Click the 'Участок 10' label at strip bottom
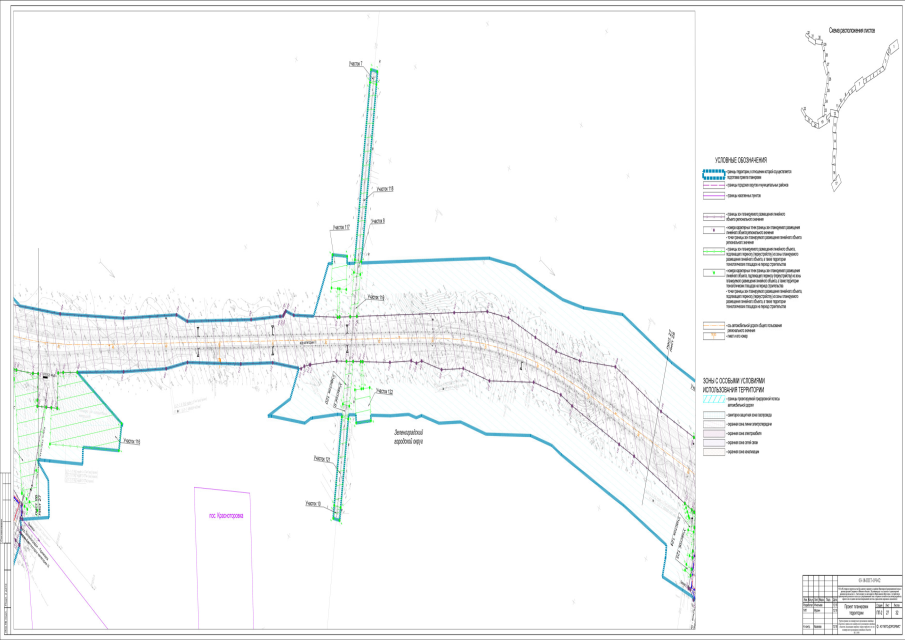This screenshot has width=905, height=640. coord(315,504)
